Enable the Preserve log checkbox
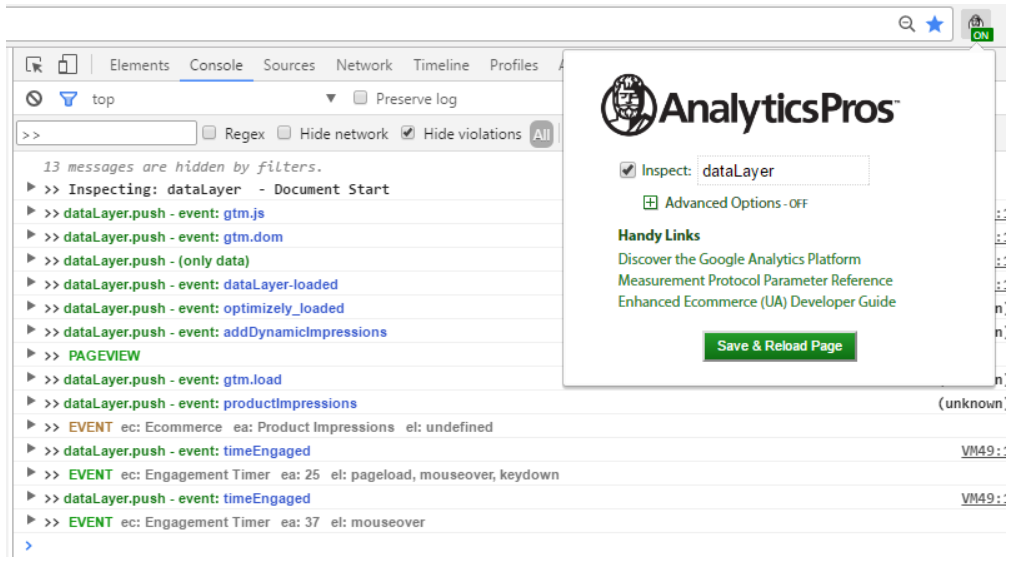Image resolution: width=1013 pixels, height=565 pixels. [x=361, y=99]
